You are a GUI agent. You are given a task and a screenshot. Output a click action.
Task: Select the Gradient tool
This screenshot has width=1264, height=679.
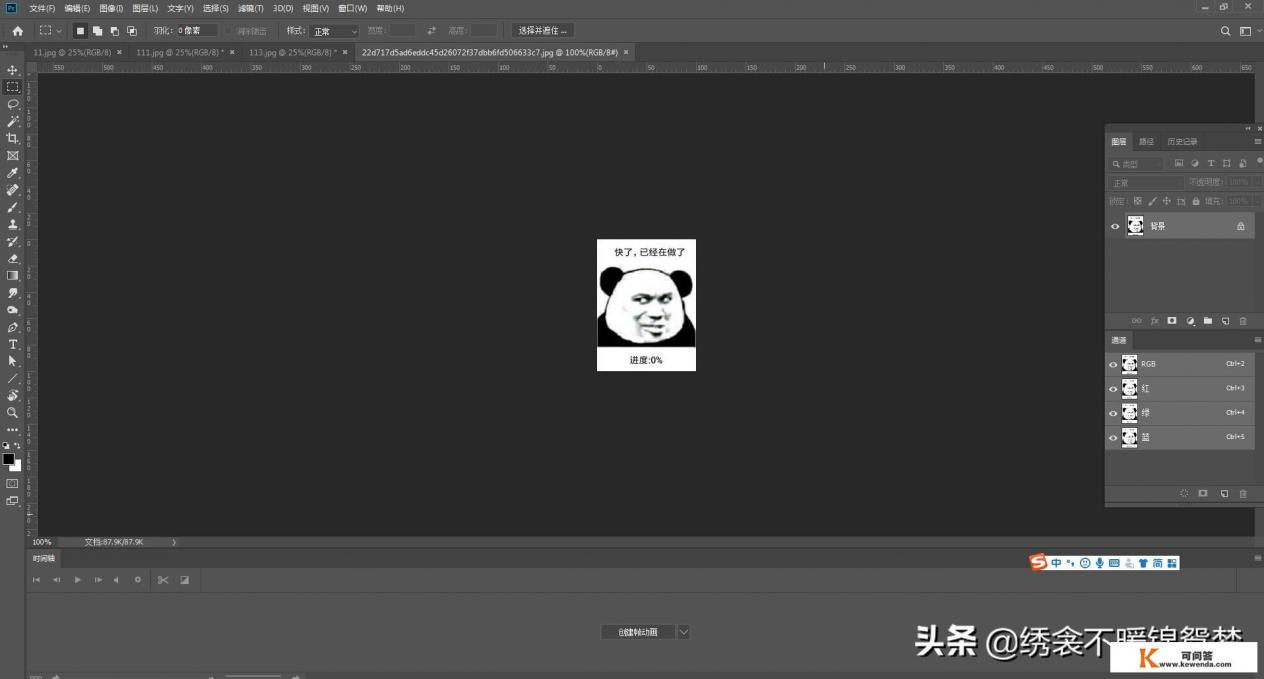[12, 275]
